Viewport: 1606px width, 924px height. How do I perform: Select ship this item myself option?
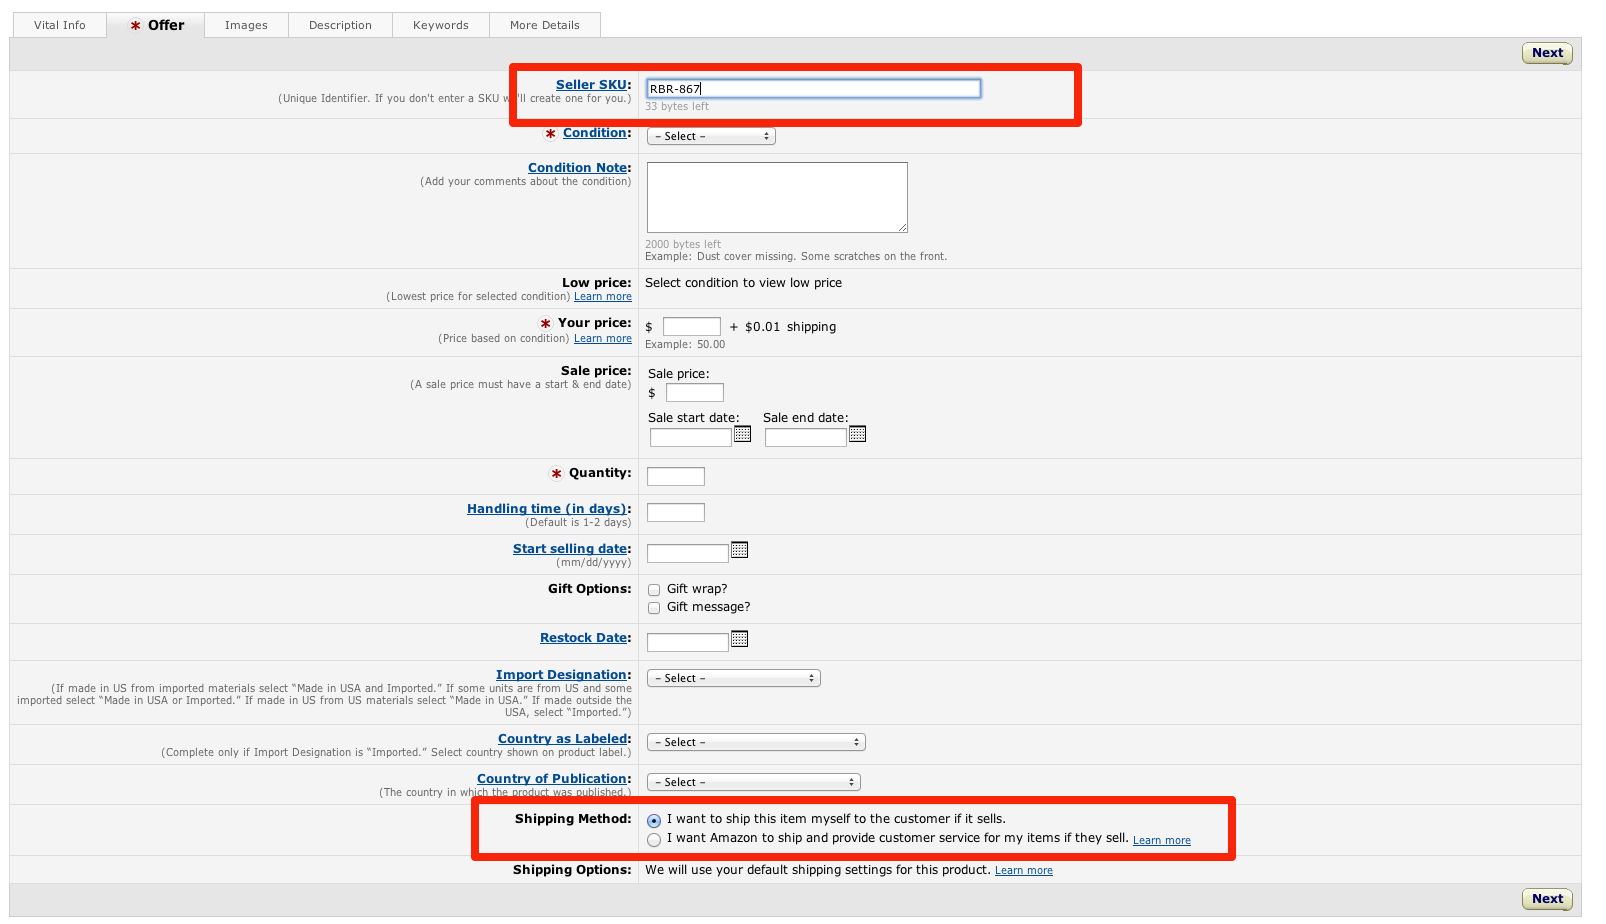654,820
